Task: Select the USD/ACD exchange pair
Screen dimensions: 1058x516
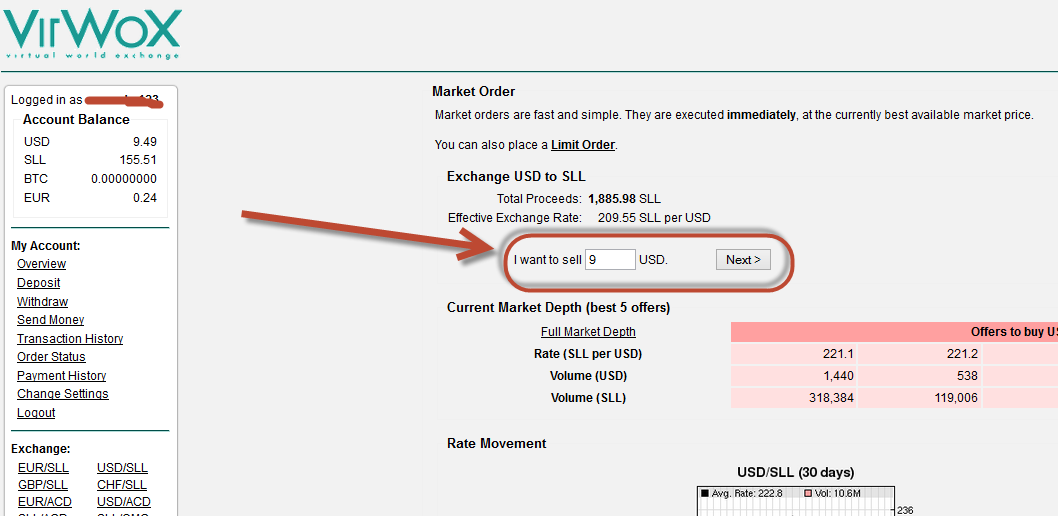Action: click(x=123, y=502)
